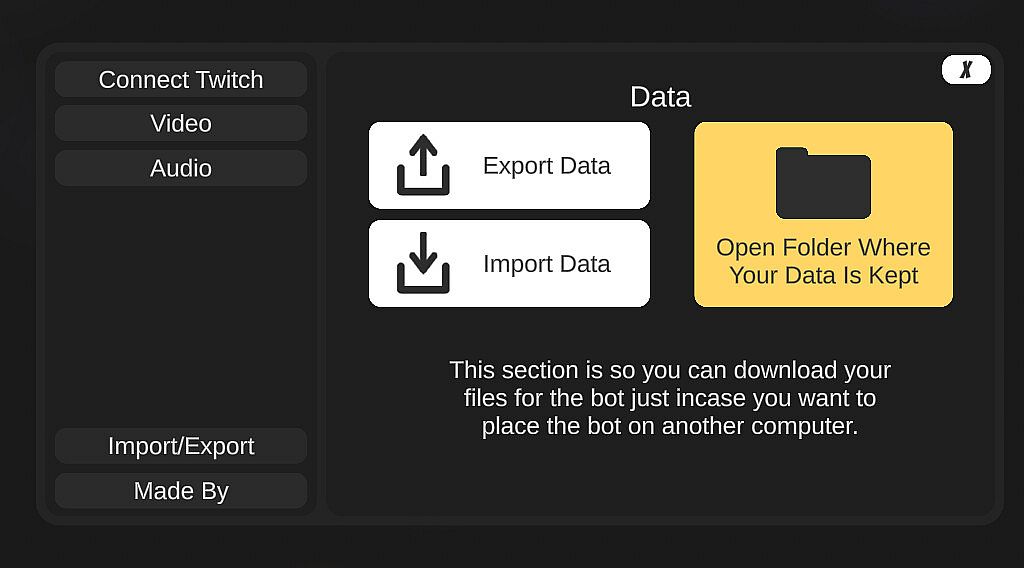Viewport: 1024px width, 568px height.
Task: Click the "Your Data Is Kept" line
Action: pyautogui.click(x=823, y=276)
